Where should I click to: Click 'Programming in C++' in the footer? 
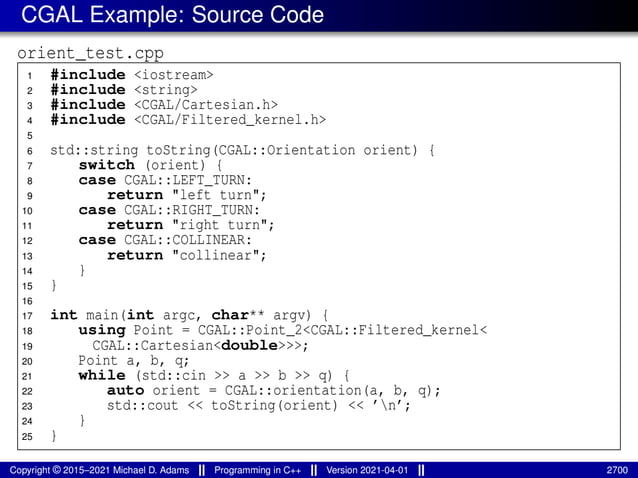(x=258, y=470)
